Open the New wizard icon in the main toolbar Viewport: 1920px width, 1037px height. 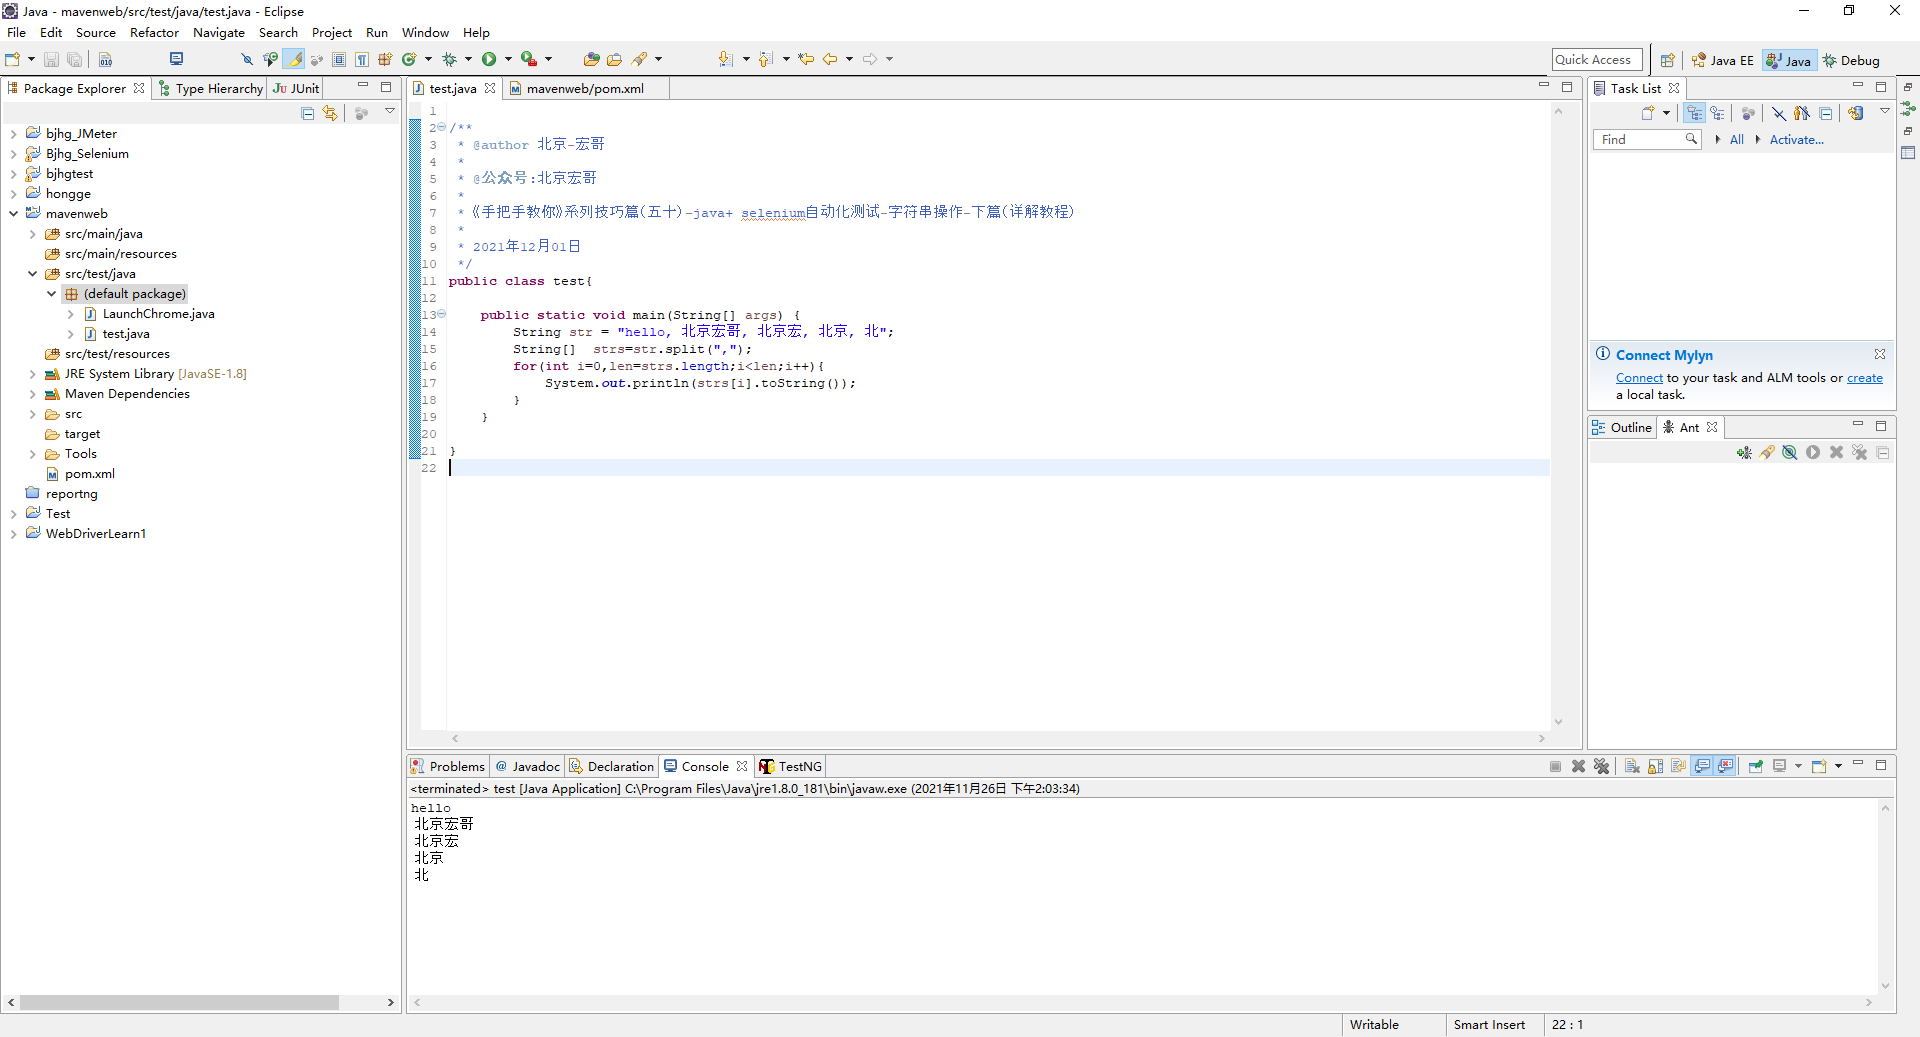coord(13,59)
